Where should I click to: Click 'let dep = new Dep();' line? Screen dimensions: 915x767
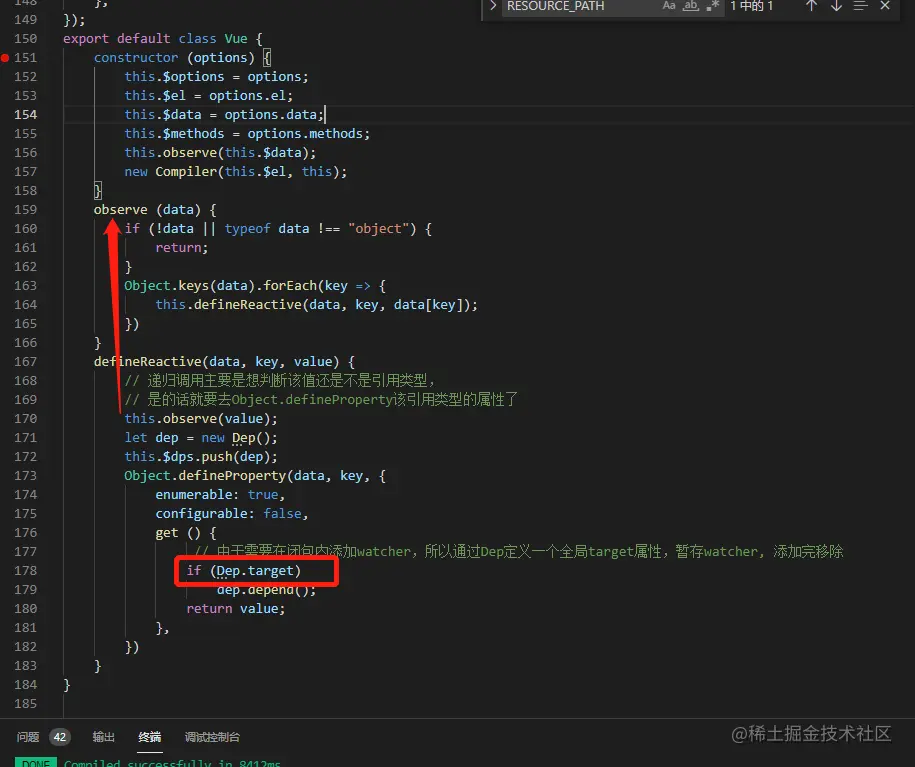tap(201, 438)
